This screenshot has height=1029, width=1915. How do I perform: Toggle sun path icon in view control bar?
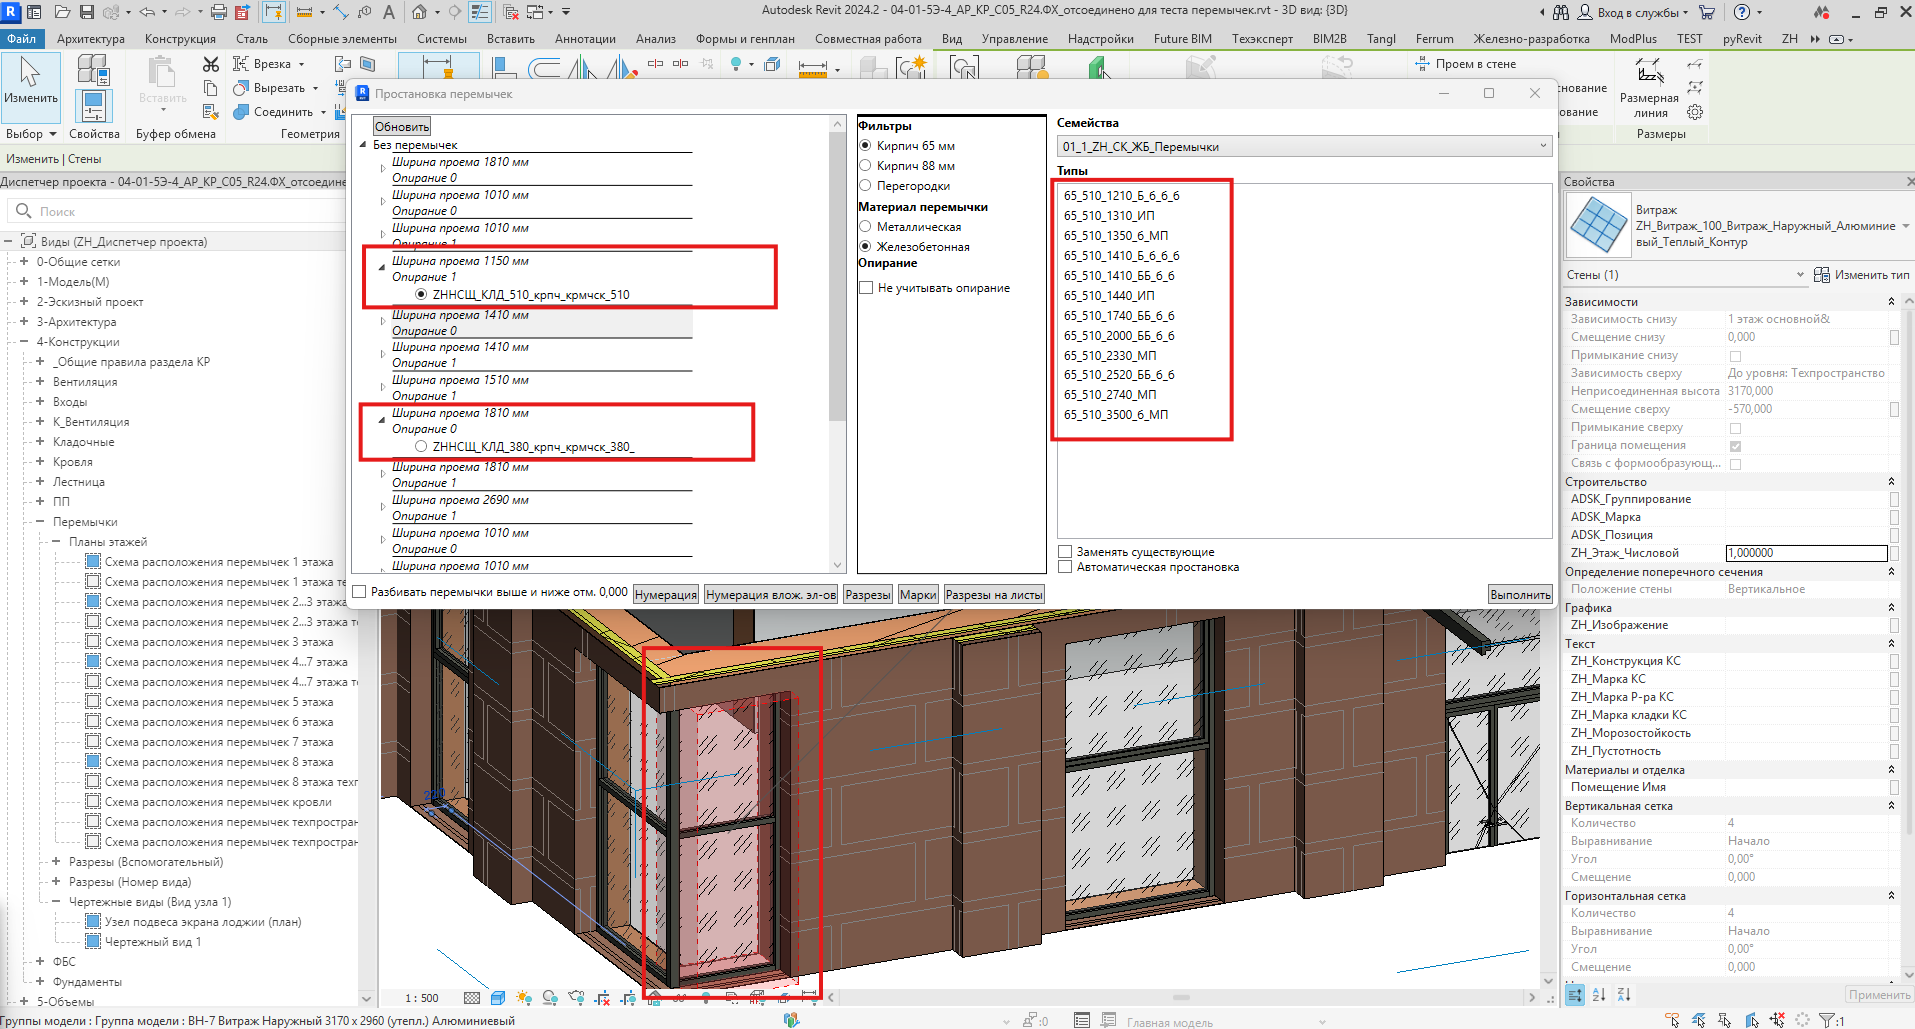524,998
